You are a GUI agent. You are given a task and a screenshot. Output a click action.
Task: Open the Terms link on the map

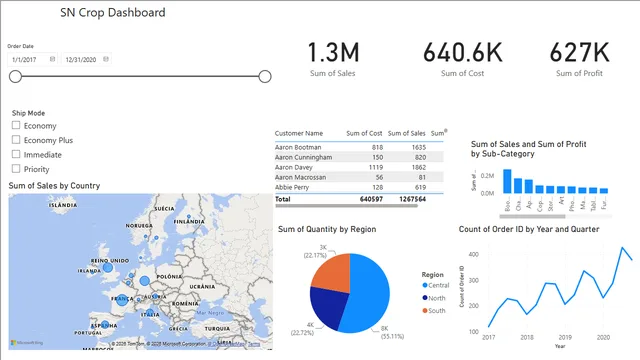(254, 344)
